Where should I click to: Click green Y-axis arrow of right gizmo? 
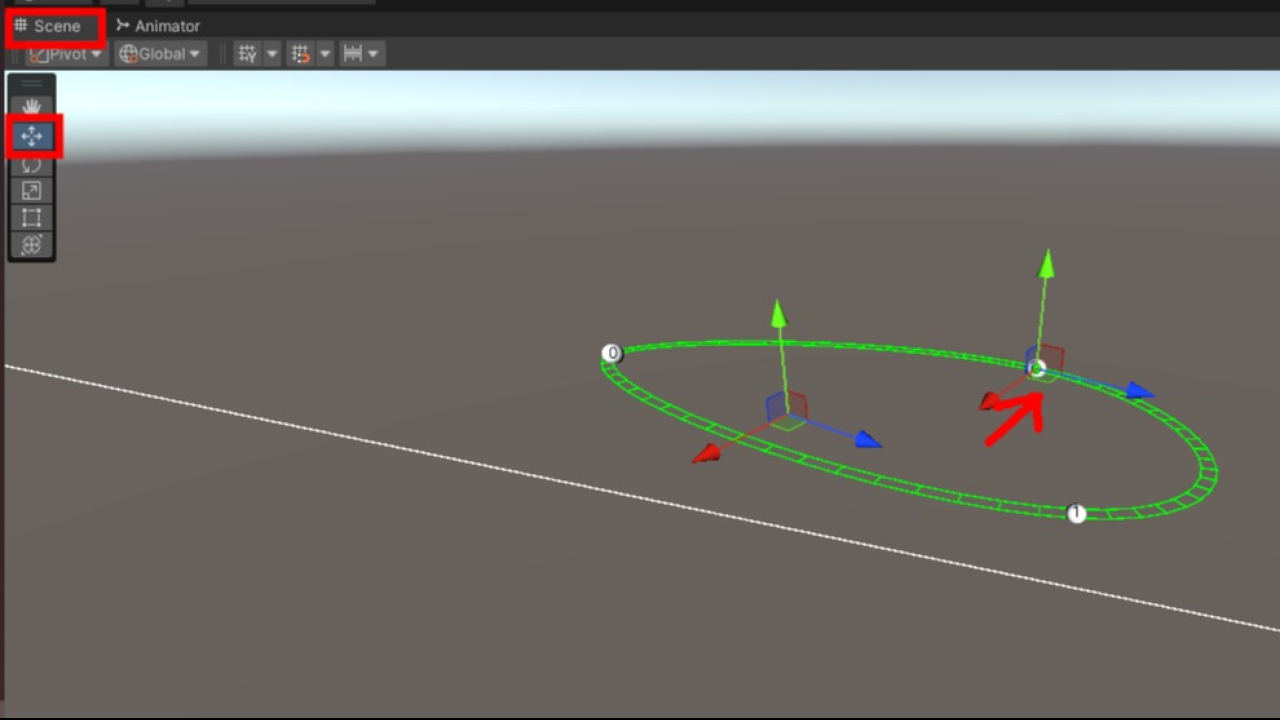1046,263
